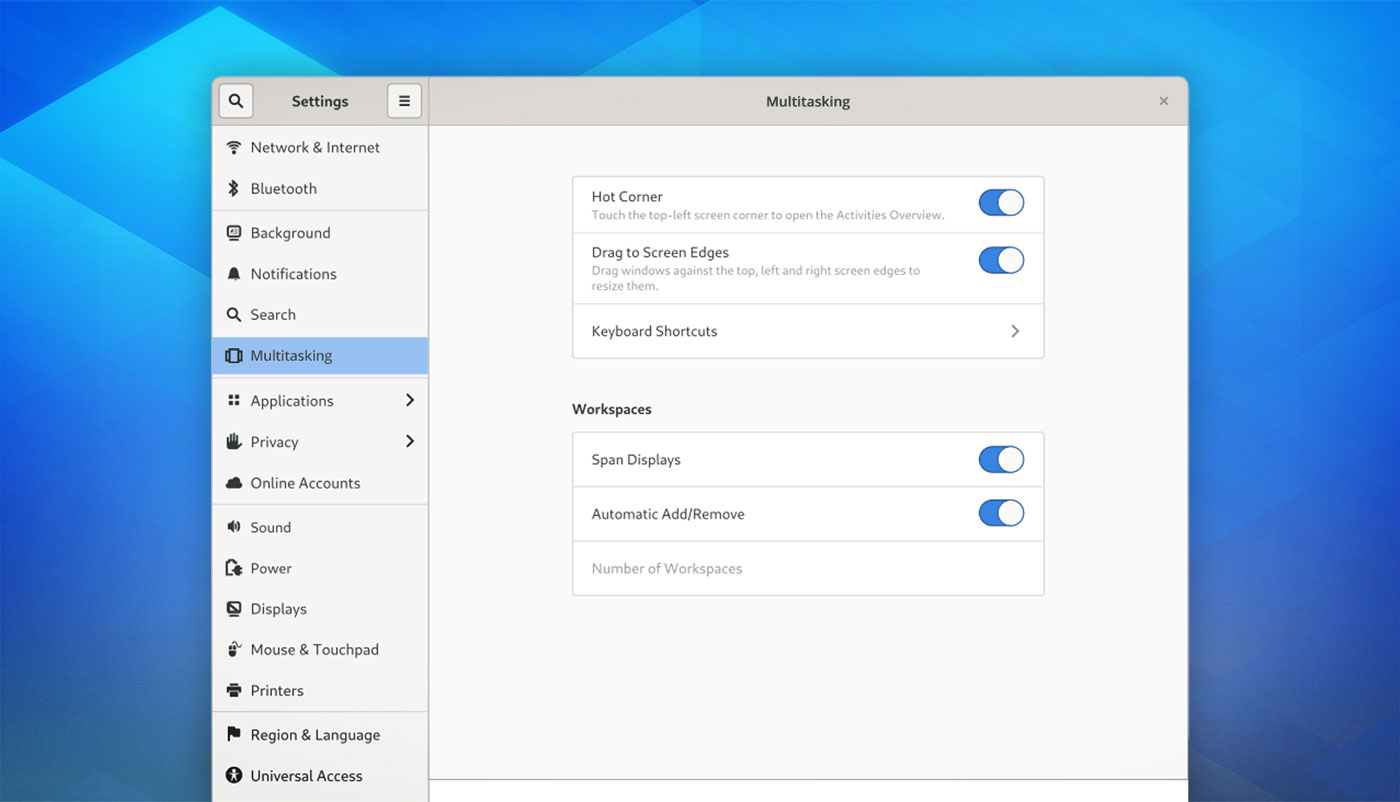Click the Bluetooth icon in sidebar
This screenshot has height=802, width=1400.
point(233,188)
